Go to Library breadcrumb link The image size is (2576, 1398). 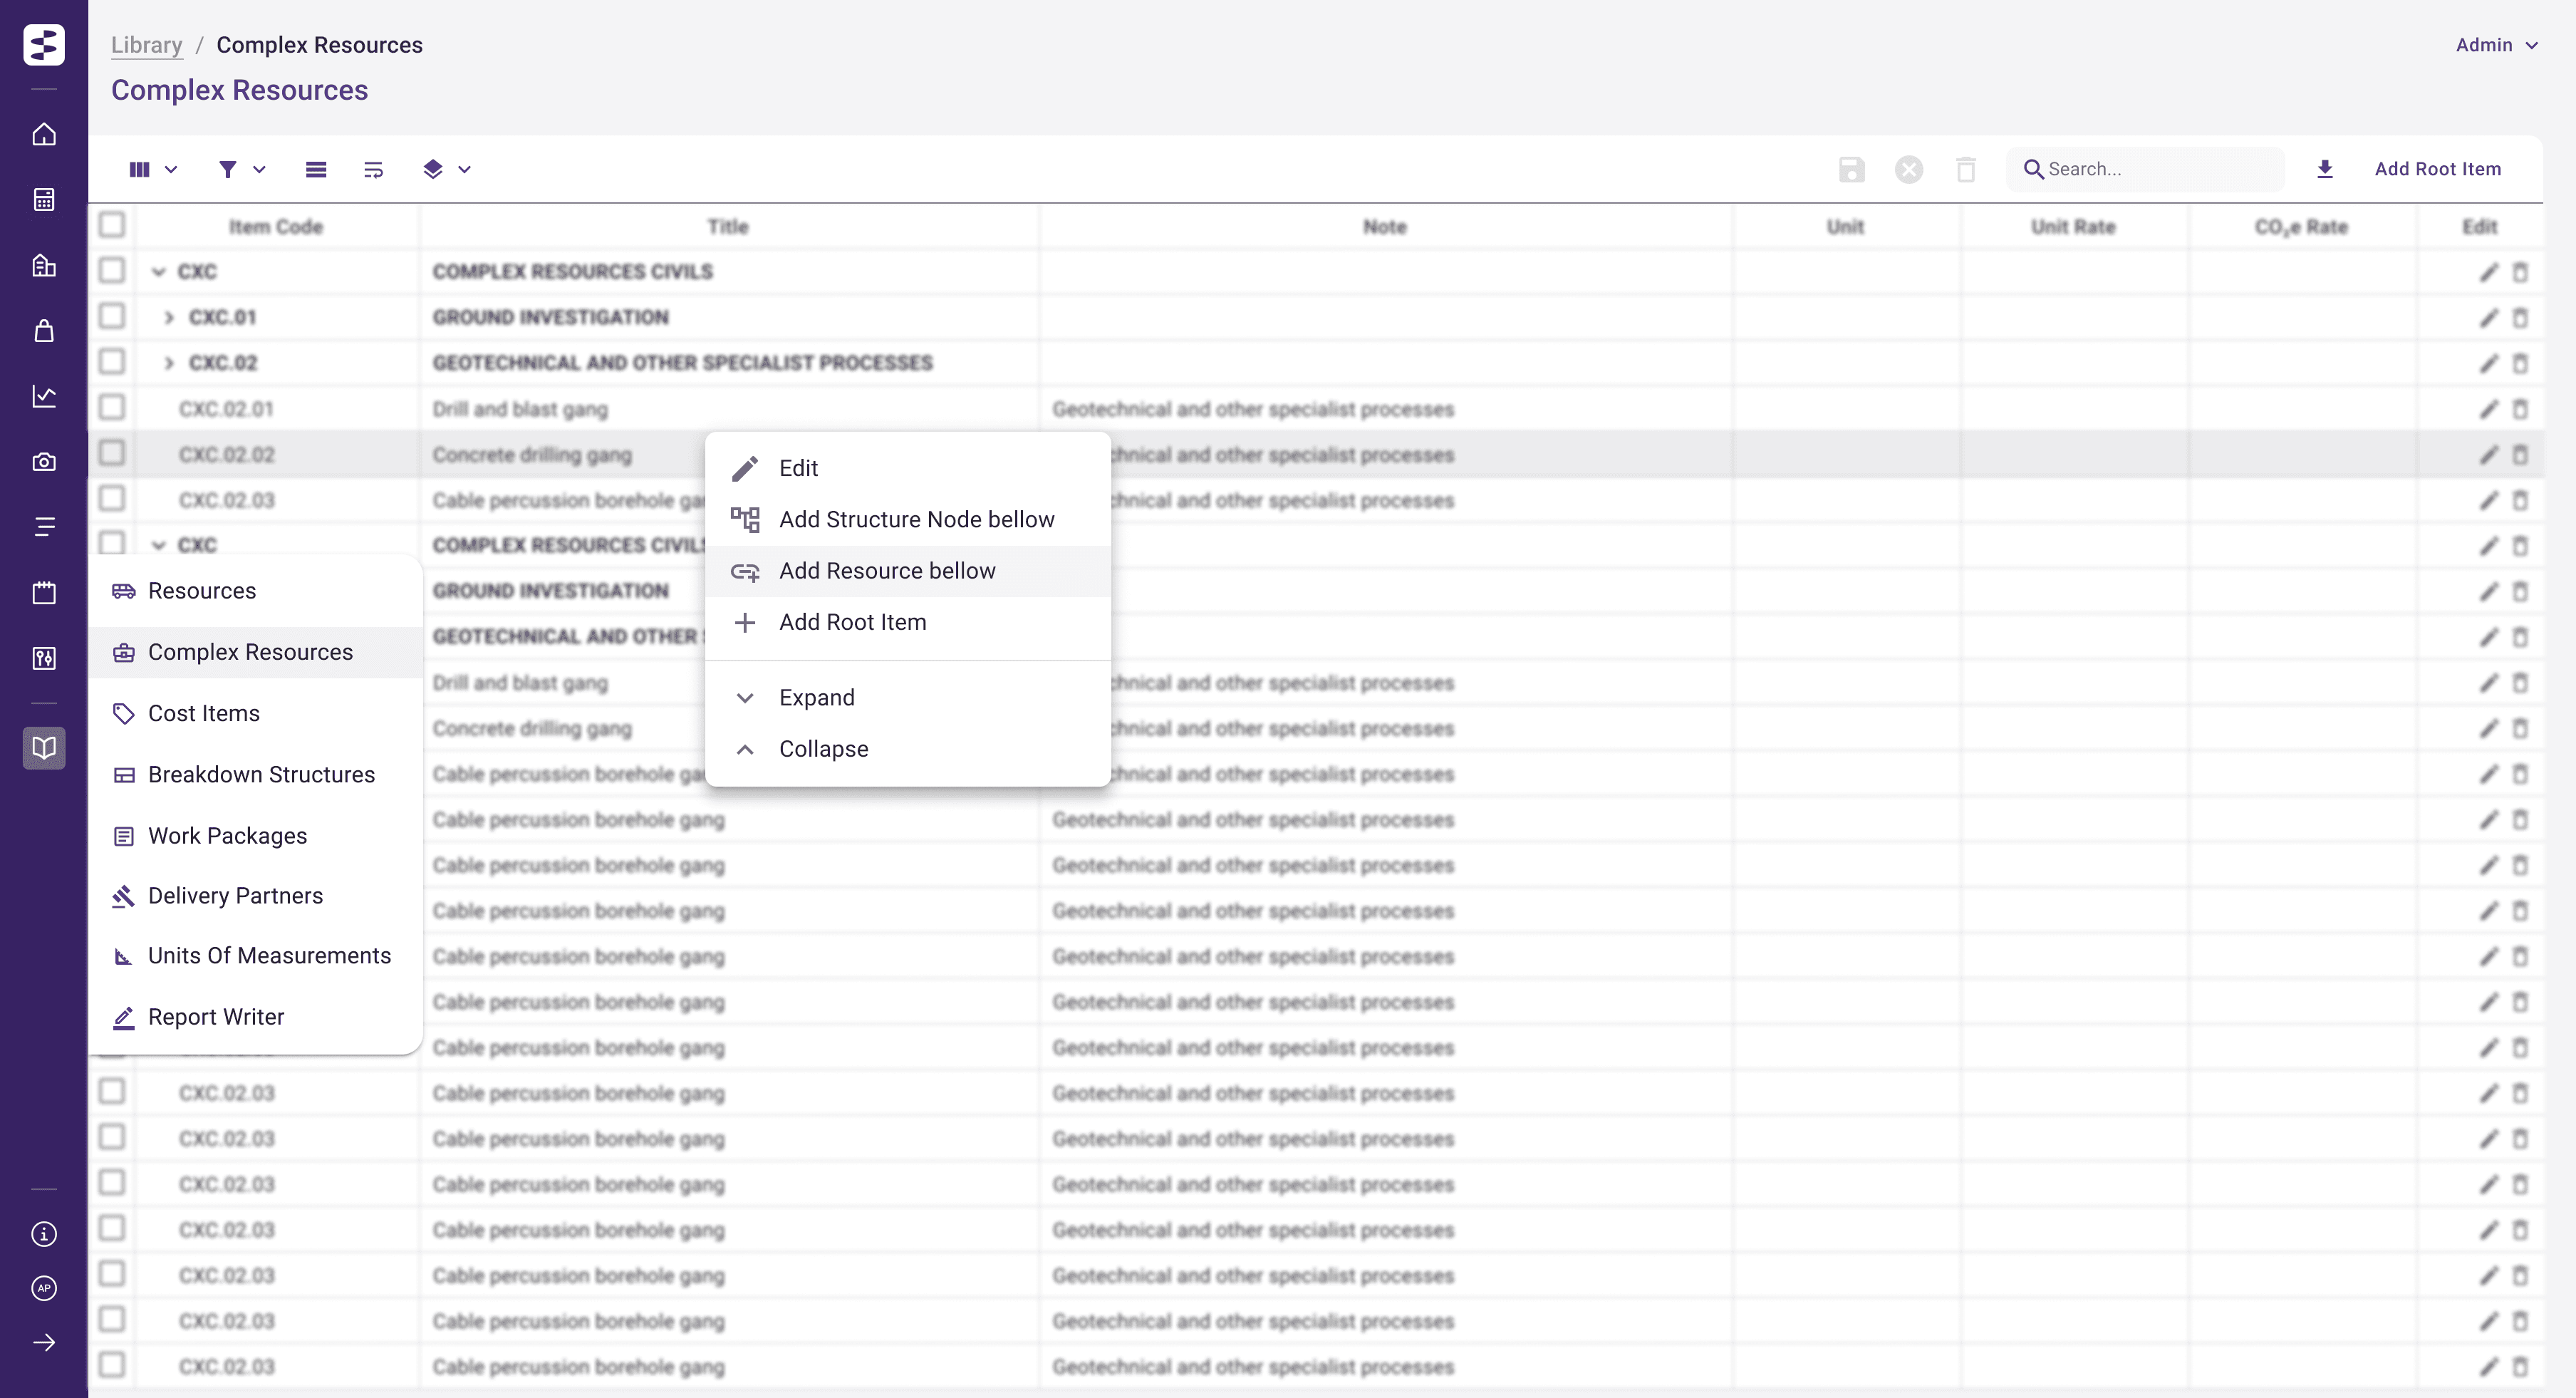coord(147,45)
